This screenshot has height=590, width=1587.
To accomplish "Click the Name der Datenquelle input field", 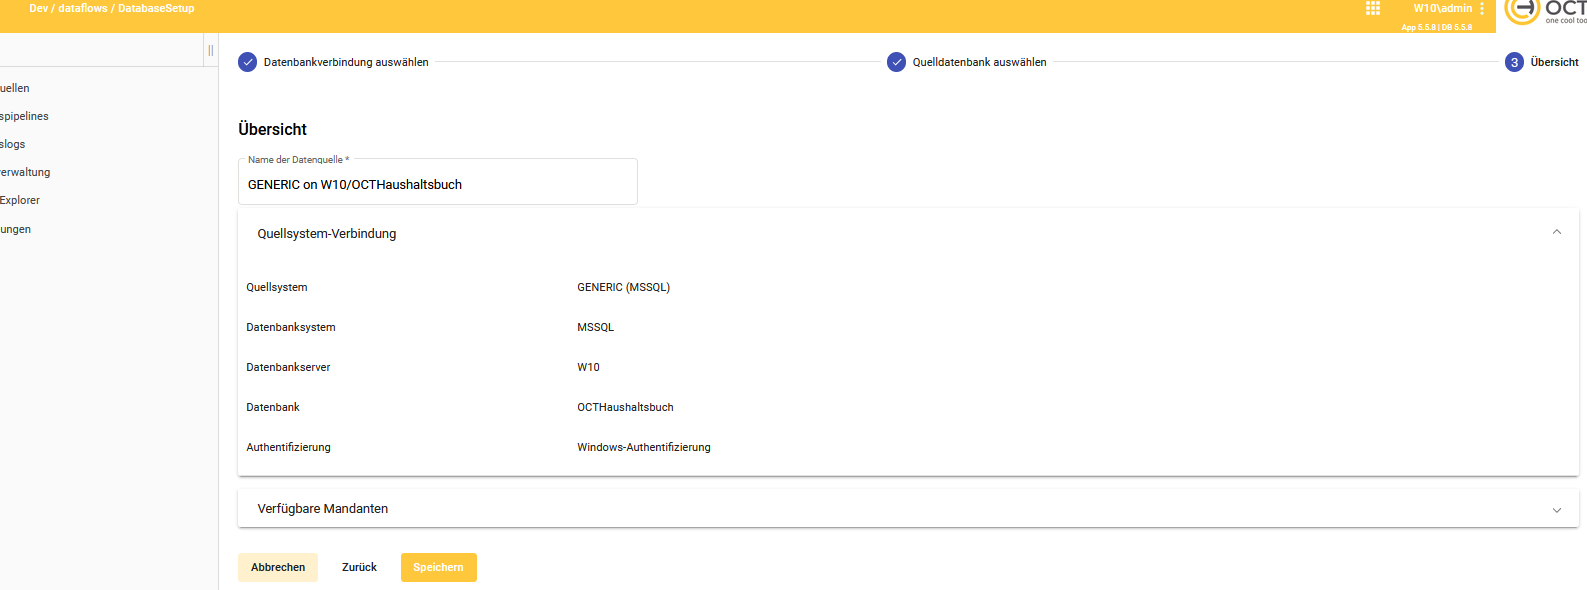I will [437, 185].
